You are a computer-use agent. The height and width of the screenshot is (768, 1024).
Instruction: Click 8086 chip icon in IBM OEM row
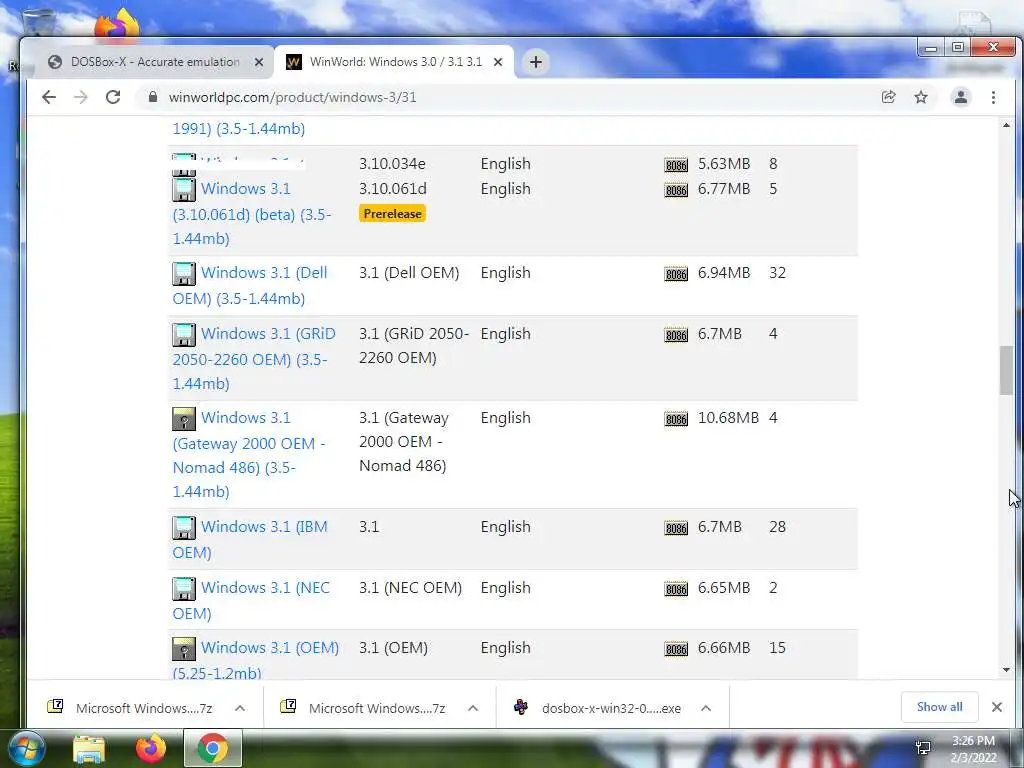pos(676,528)
